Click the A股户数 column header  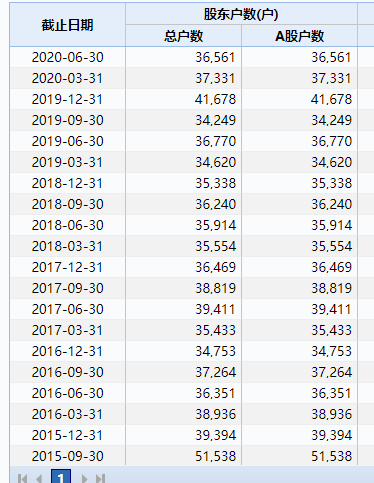(299, 36)
